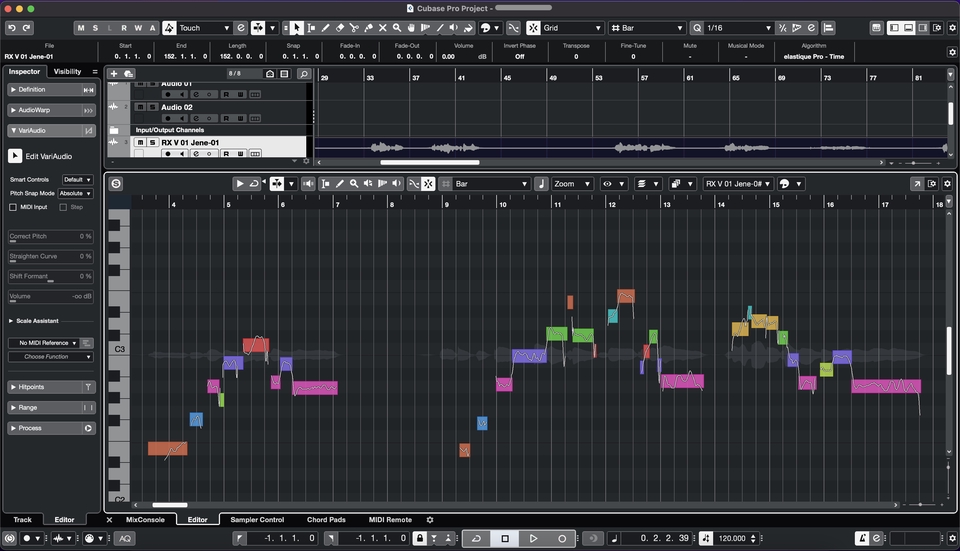The height and width of the screenshot is (551, 960).
Task: Click the Edit VariAudio icon
Action: click(x=15, y=156)
